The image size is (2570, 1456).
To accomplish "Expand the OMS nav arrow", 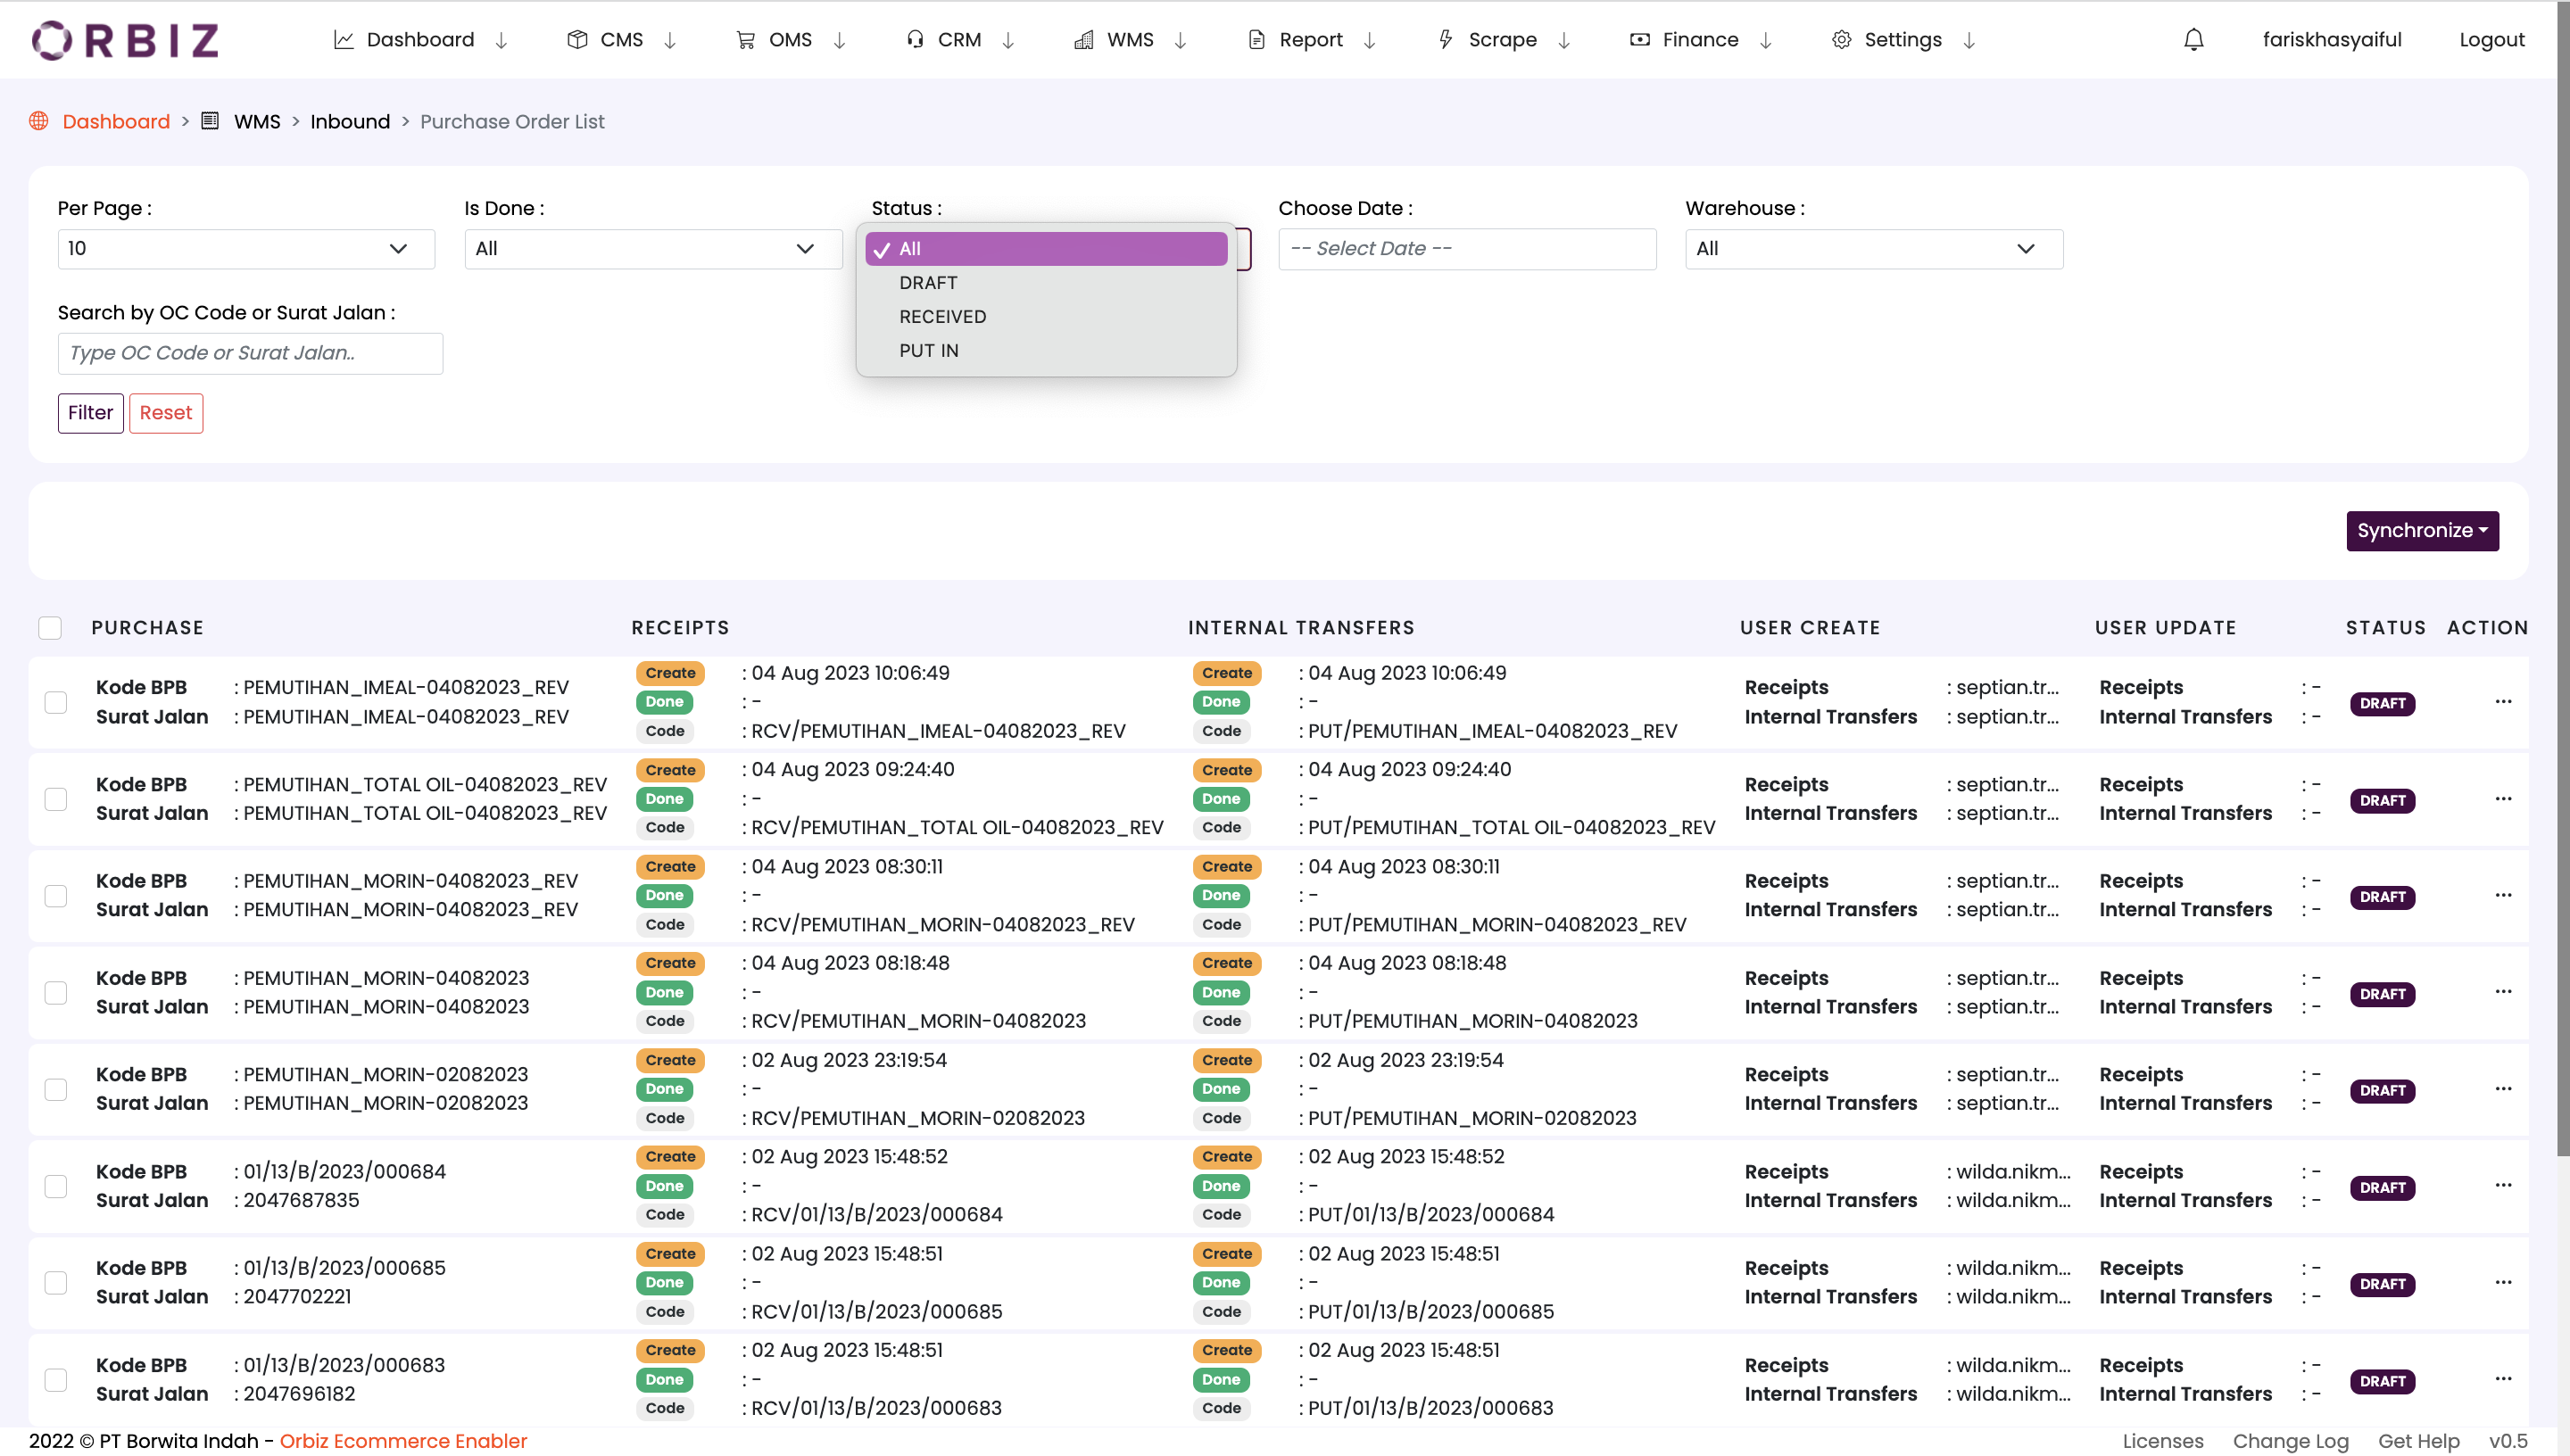I will 840,40.
